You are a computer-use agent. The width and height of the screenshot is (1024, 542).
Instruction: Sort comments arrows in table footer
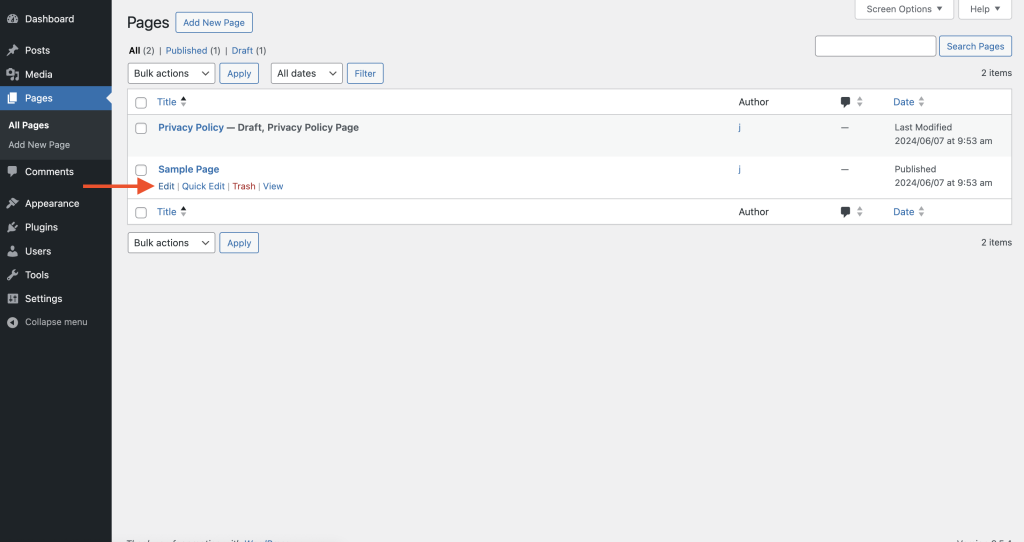tap(859, 212)
